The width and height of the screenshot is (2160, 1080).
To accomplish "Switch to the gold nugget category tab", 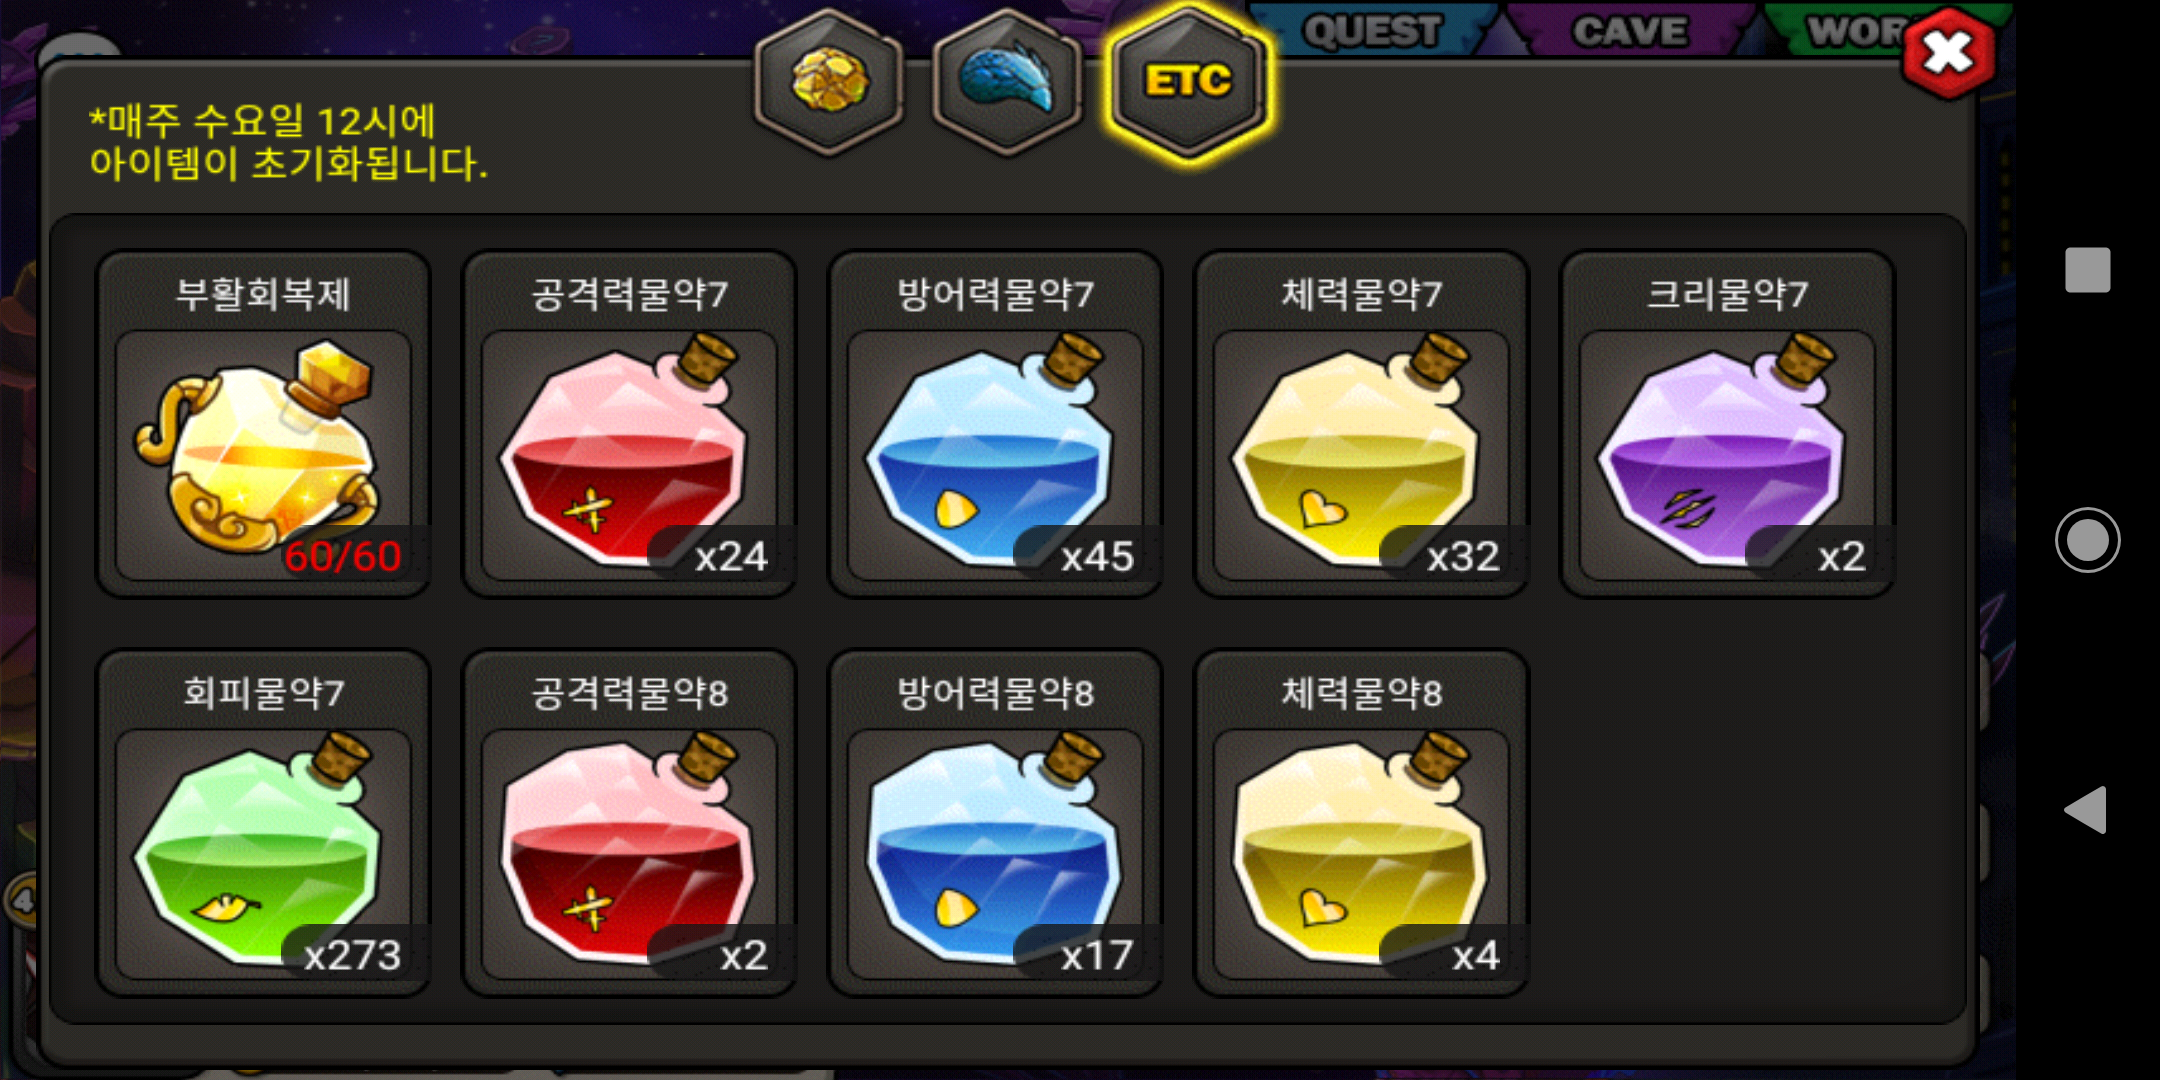I will coord(830,82).
